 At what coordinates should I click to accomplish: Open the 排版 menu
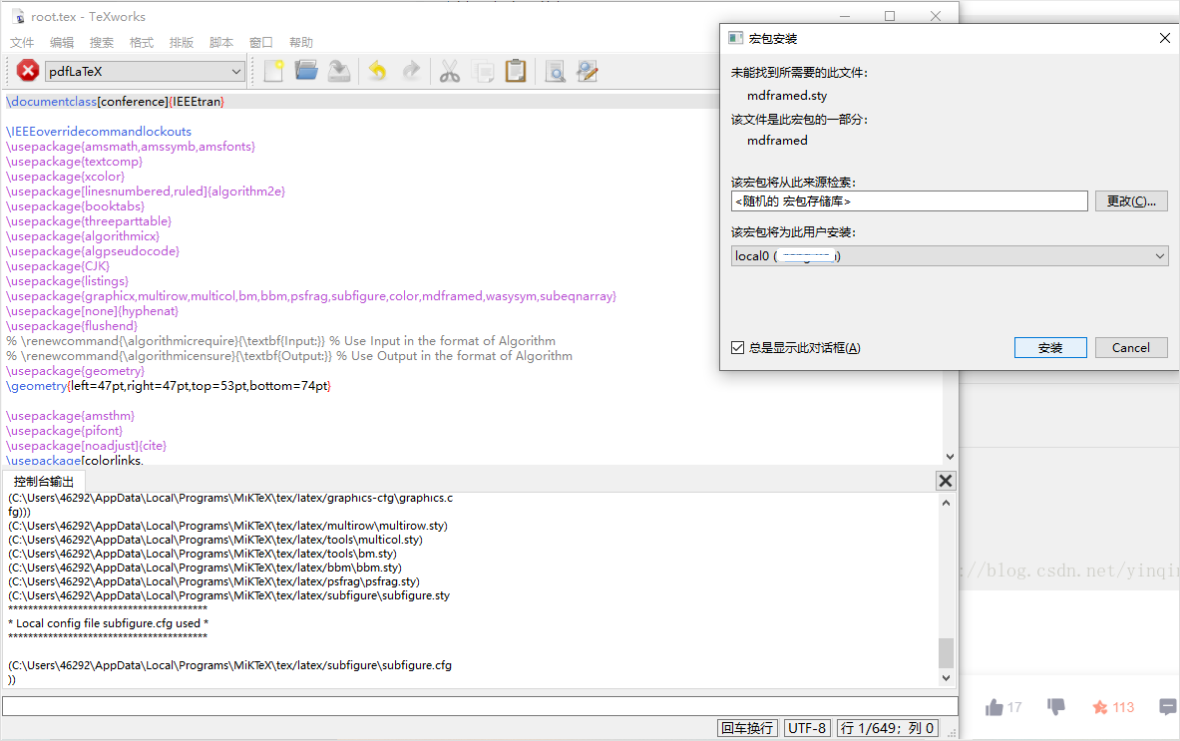coord(180,42)
